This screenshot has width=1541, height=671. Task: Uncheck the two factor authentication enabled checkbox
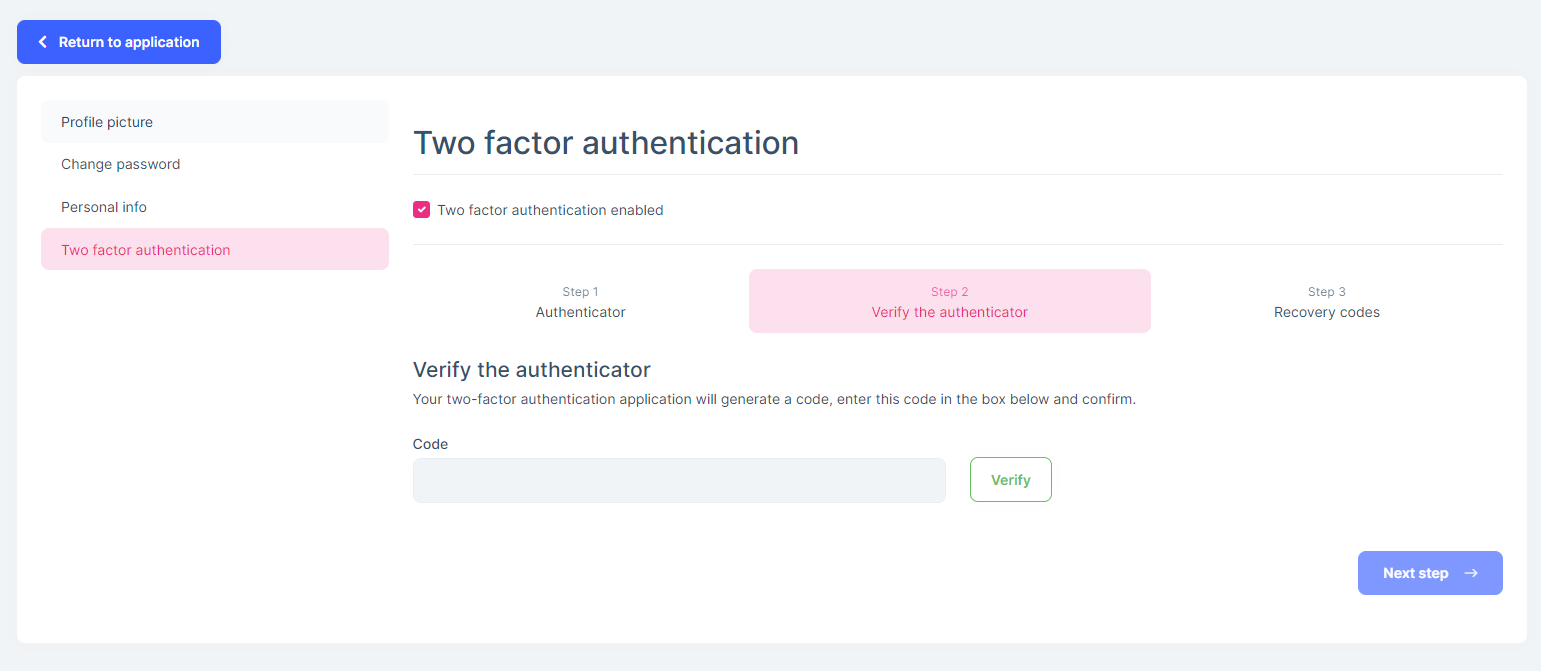point(422,210)
